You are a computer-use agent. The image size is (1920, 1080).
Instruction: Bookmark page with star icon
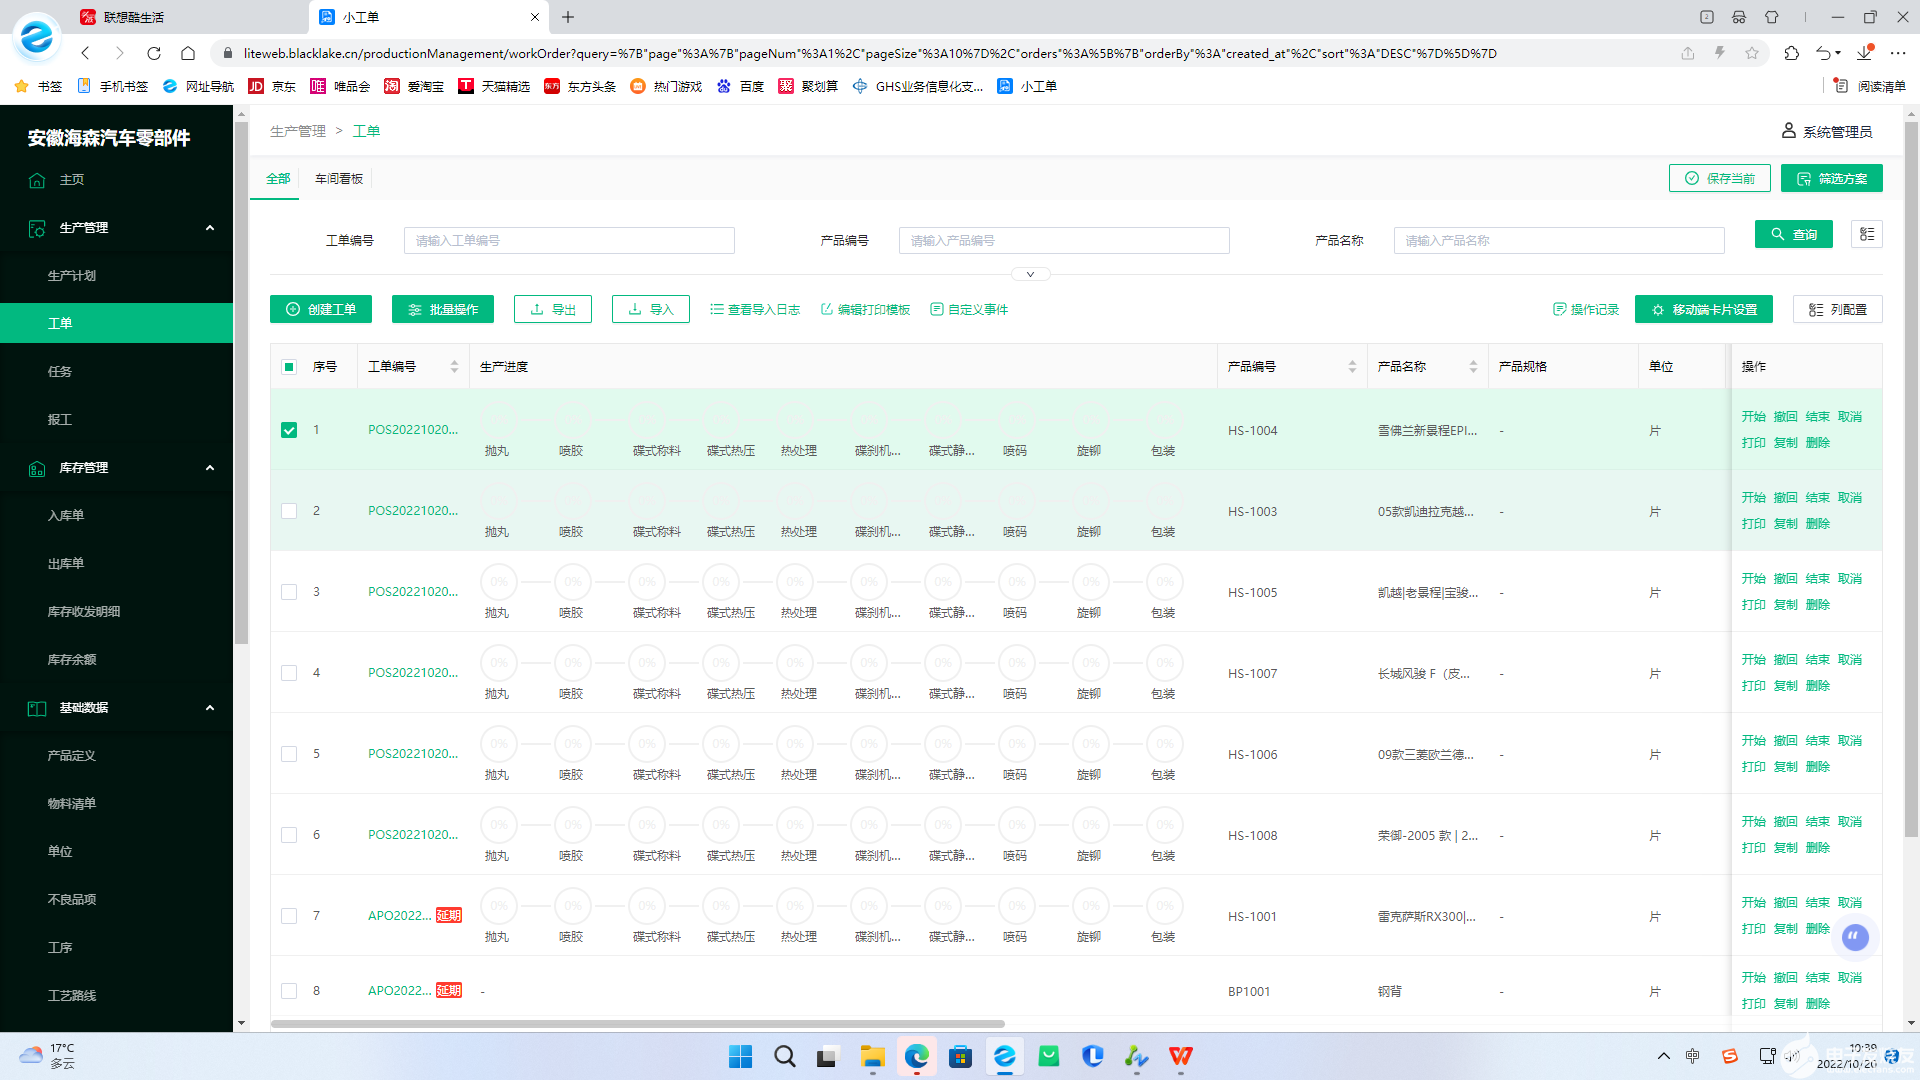coord(1752,53)
